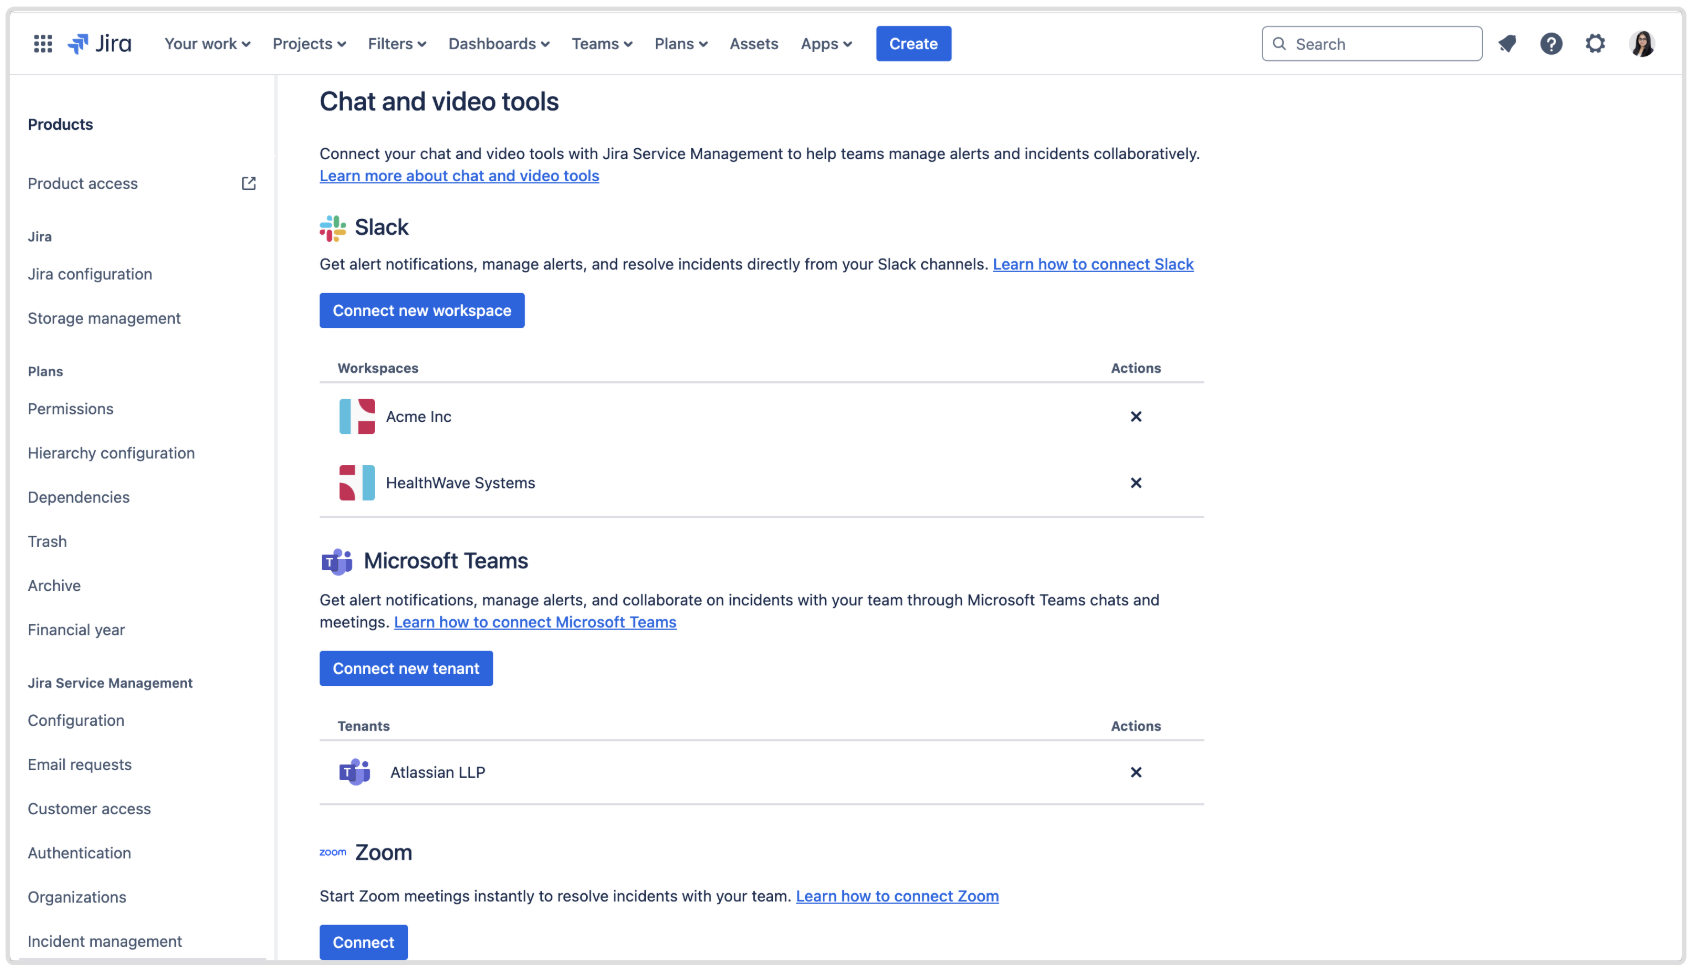The width and height of the screenshot is (1694, 974).
Task: Click the Microsoft Teams logo icon
Action: (x=337, y=561)
